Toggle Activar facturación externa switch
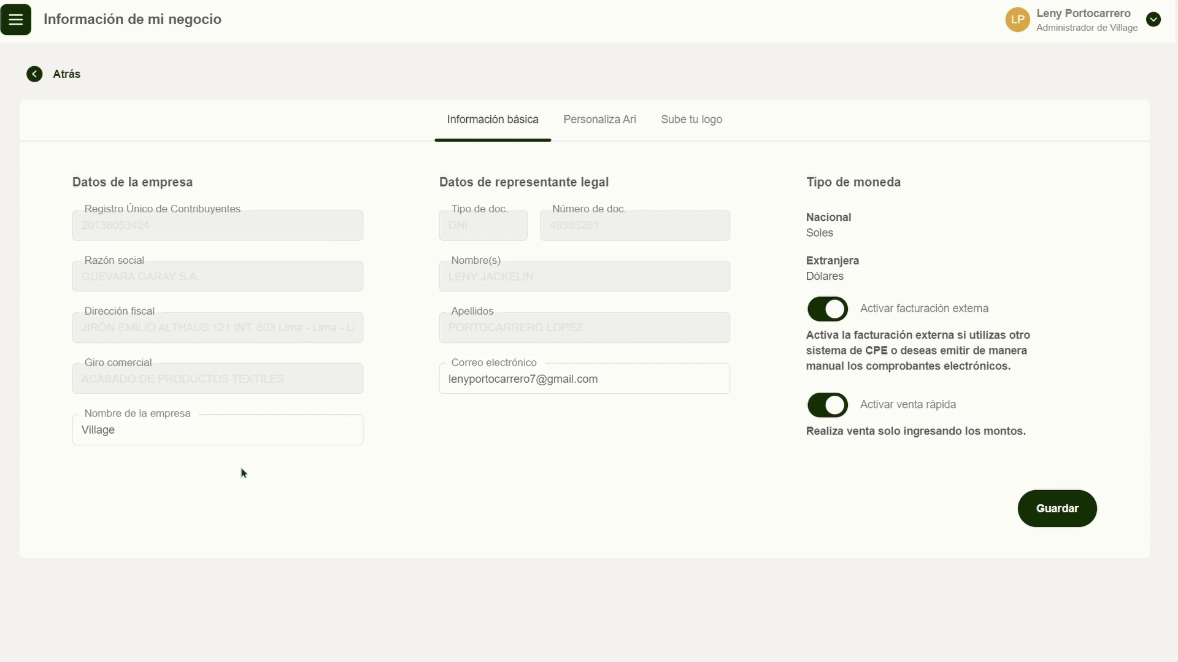 click(827, 309)
